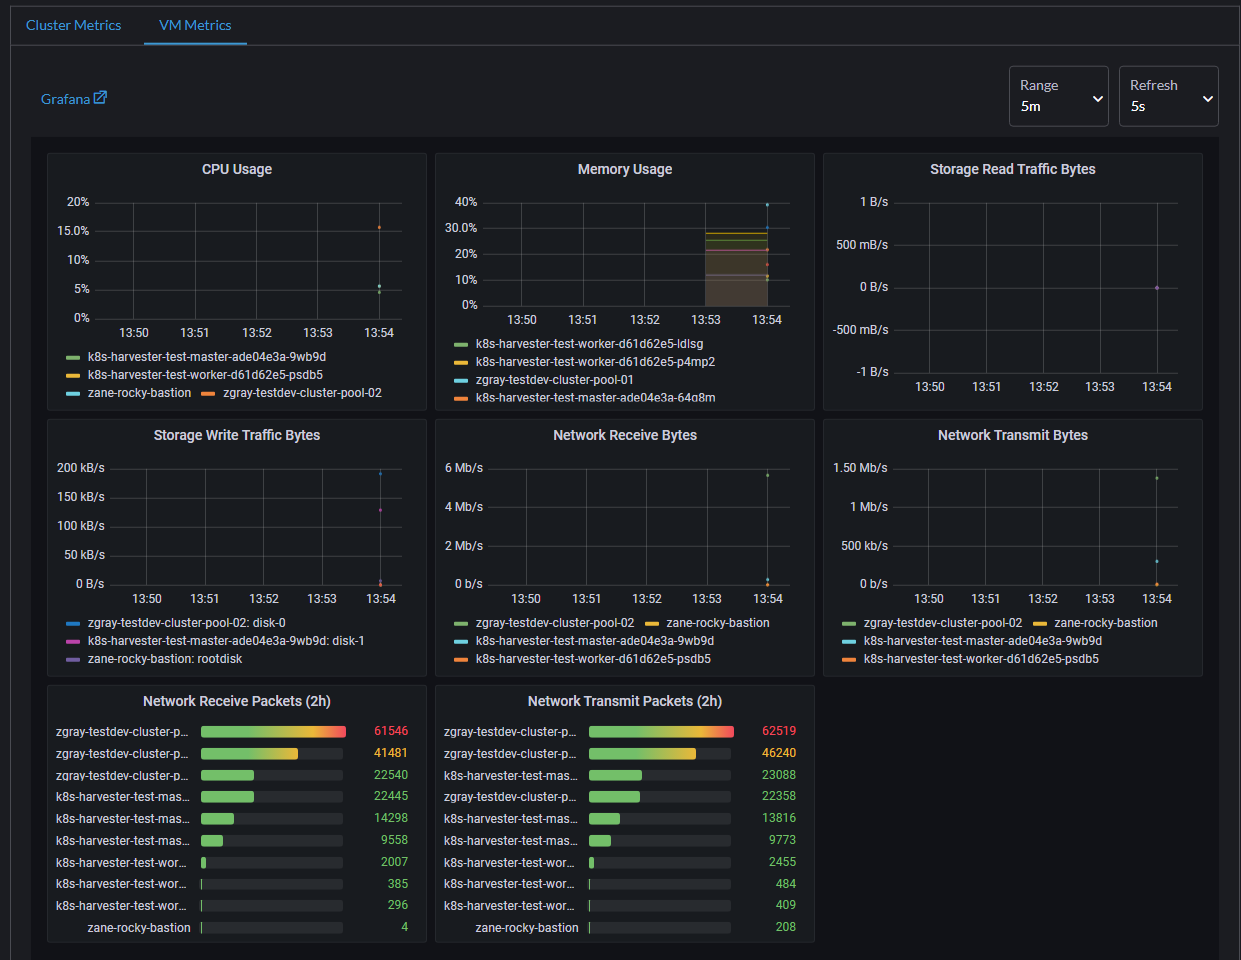
Task: Click the 14298 value in Receive Packets
Action: (391, 818)
